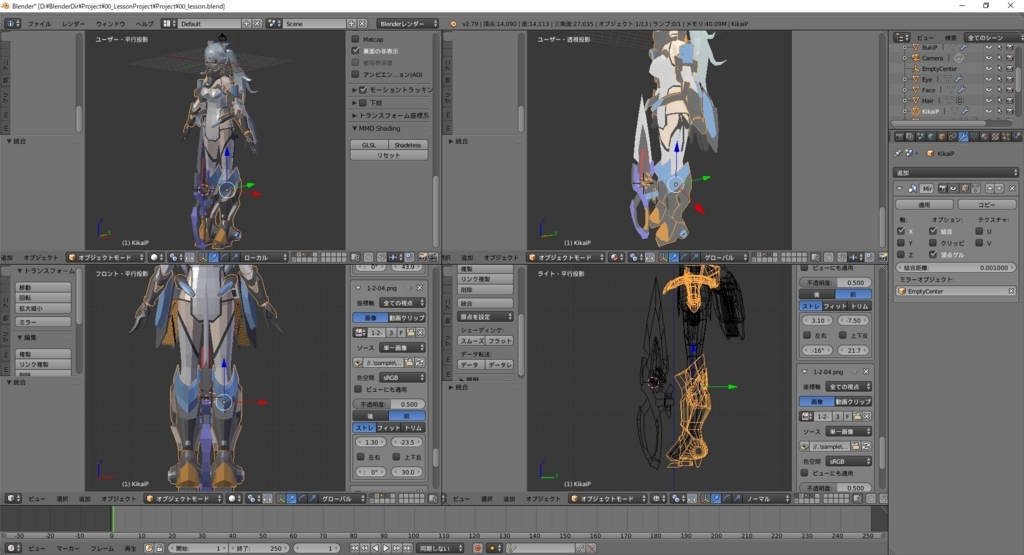Image resolution: width=1024 pixels, height=555 pixels.
Task: Open the ウィンドウ (Window) menu
Action: pos(110,24)
